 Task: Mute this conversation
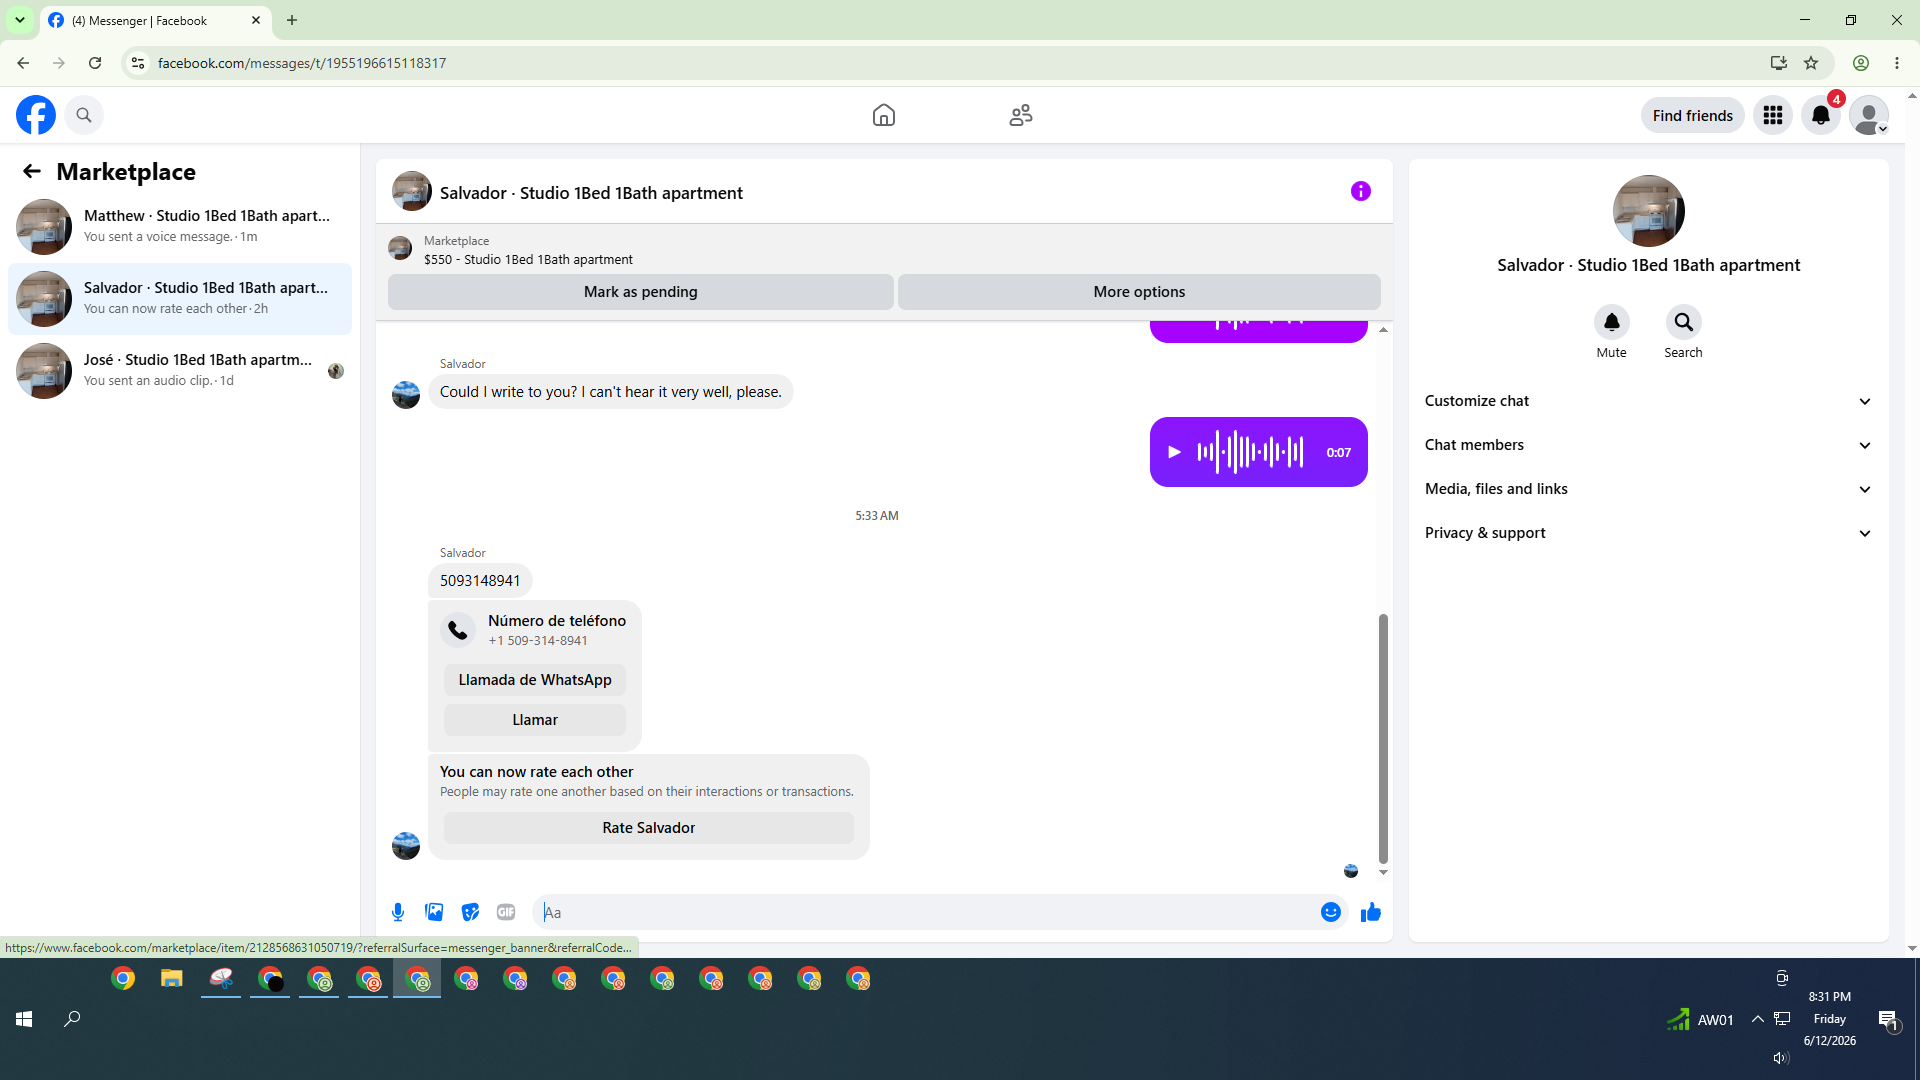[1612, 322]
